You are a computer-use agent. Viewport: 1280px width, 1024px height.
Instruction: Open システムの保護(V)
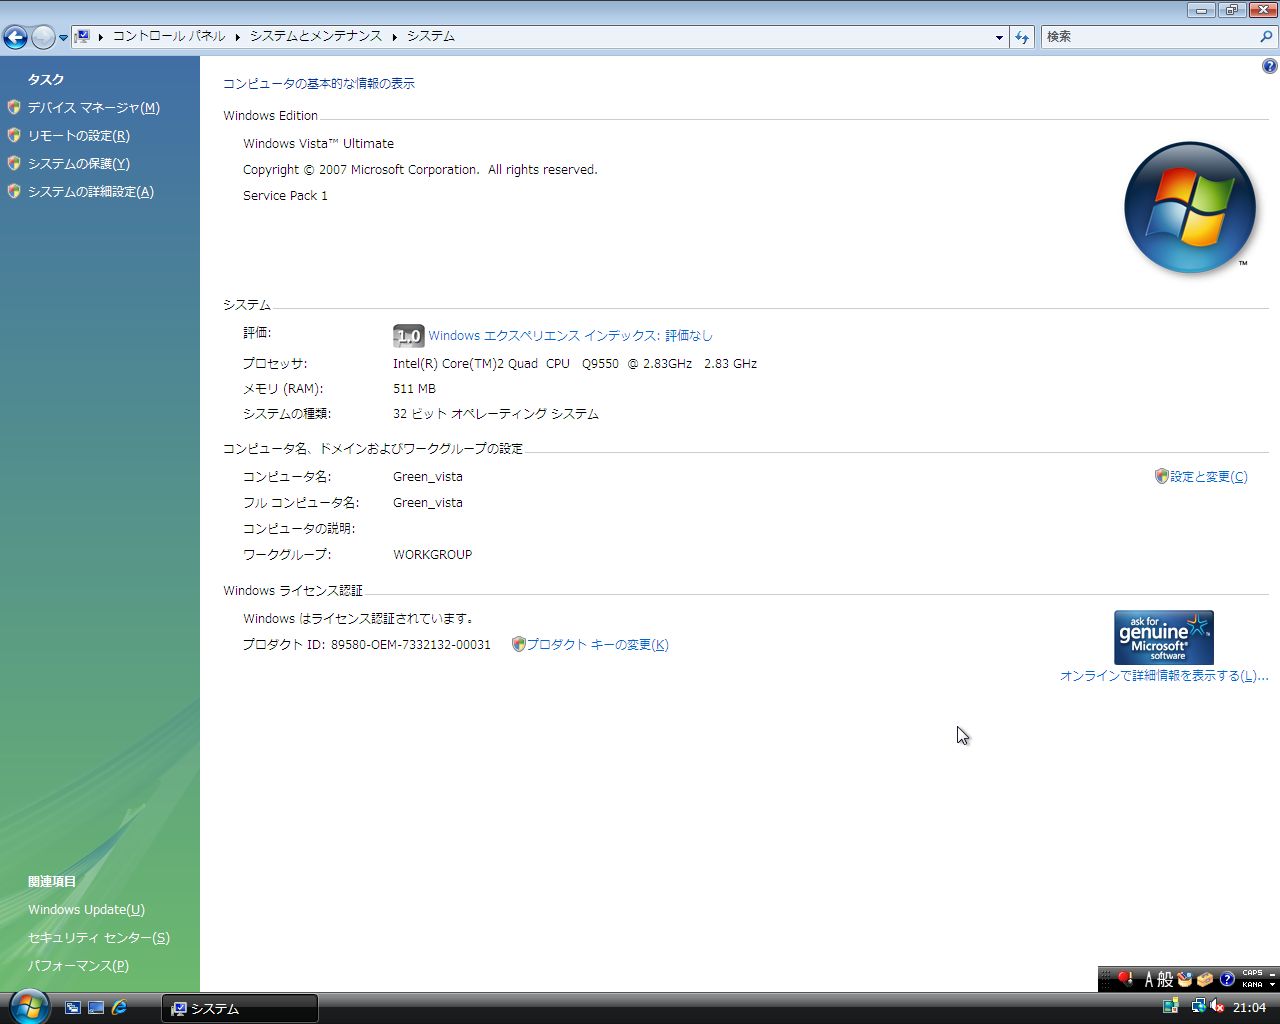pyautogui.click(x=79, y=163)
